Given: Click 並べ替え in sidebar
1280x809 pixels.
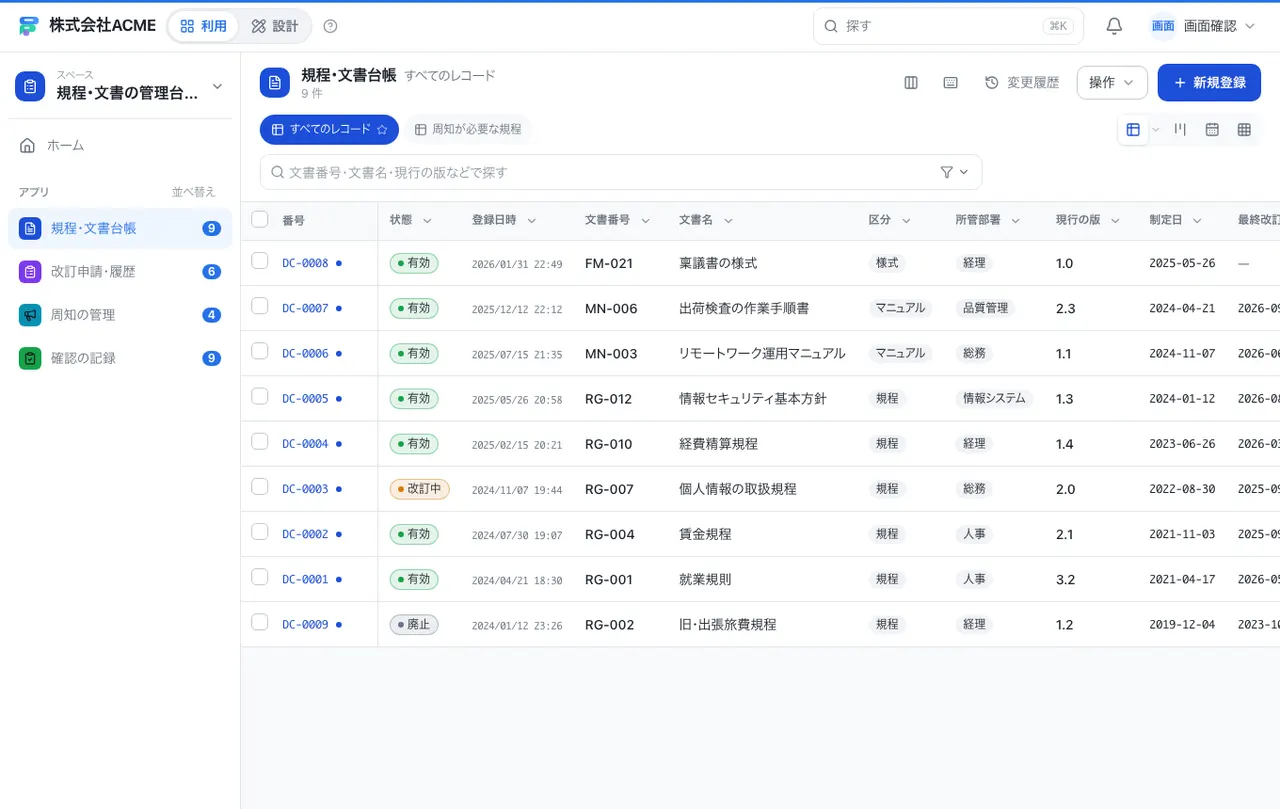Looking at the screenshot, I should click(x=193, y=192).
